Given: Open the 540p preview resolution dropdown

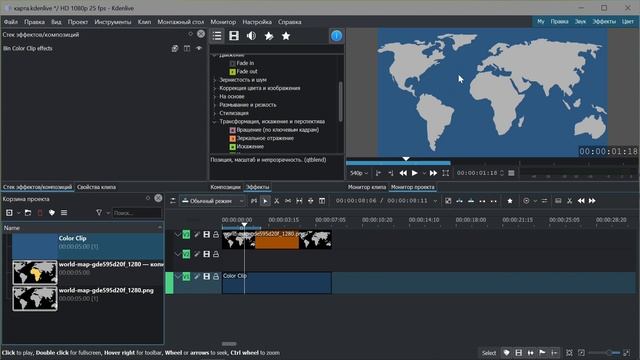Looking at the screenshot, I should (359, 173).
